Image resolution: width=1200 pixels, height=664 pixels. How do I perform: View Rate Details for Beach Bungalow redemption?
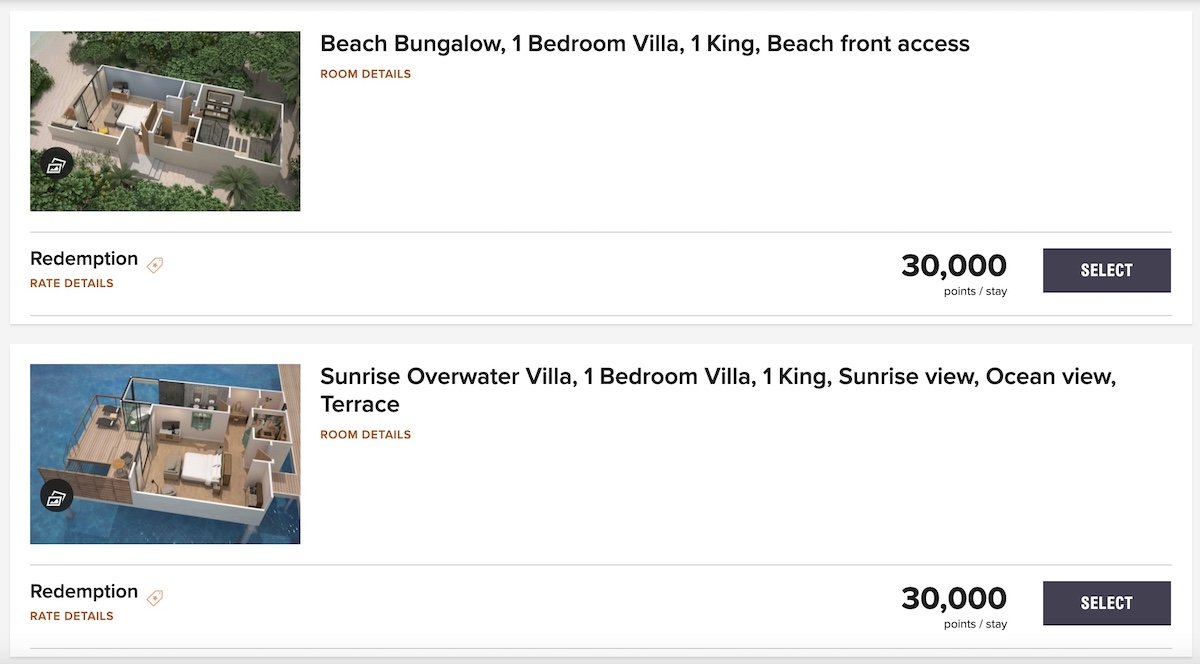pos(72,283)
